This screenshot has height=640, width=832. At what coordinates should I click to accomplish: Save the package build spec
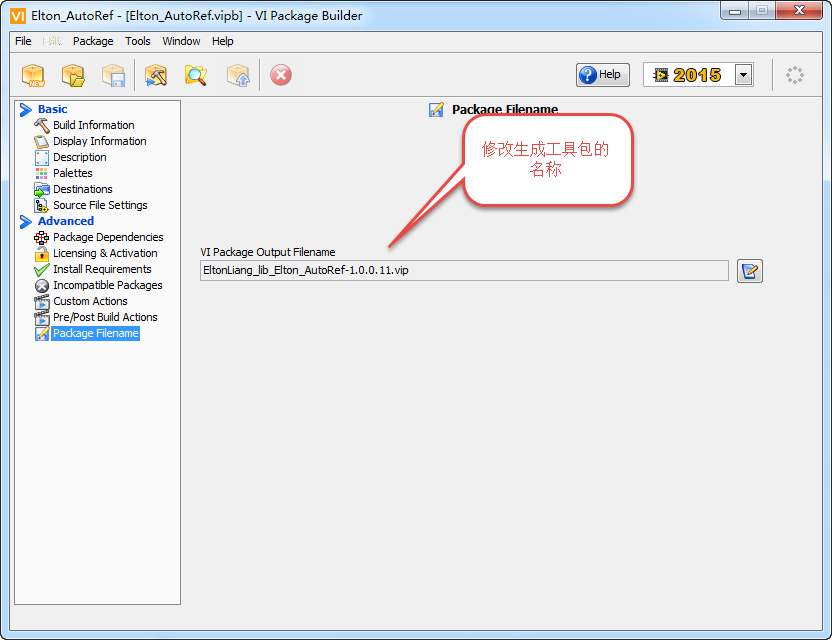[114, 75]
